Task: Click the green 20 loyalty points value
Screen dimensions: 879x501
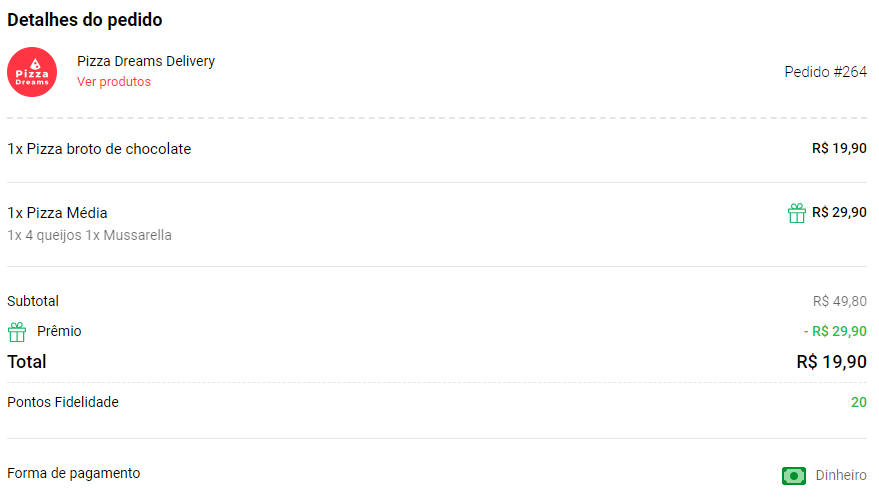Action: pyautogui.click(x=859, y=402)
